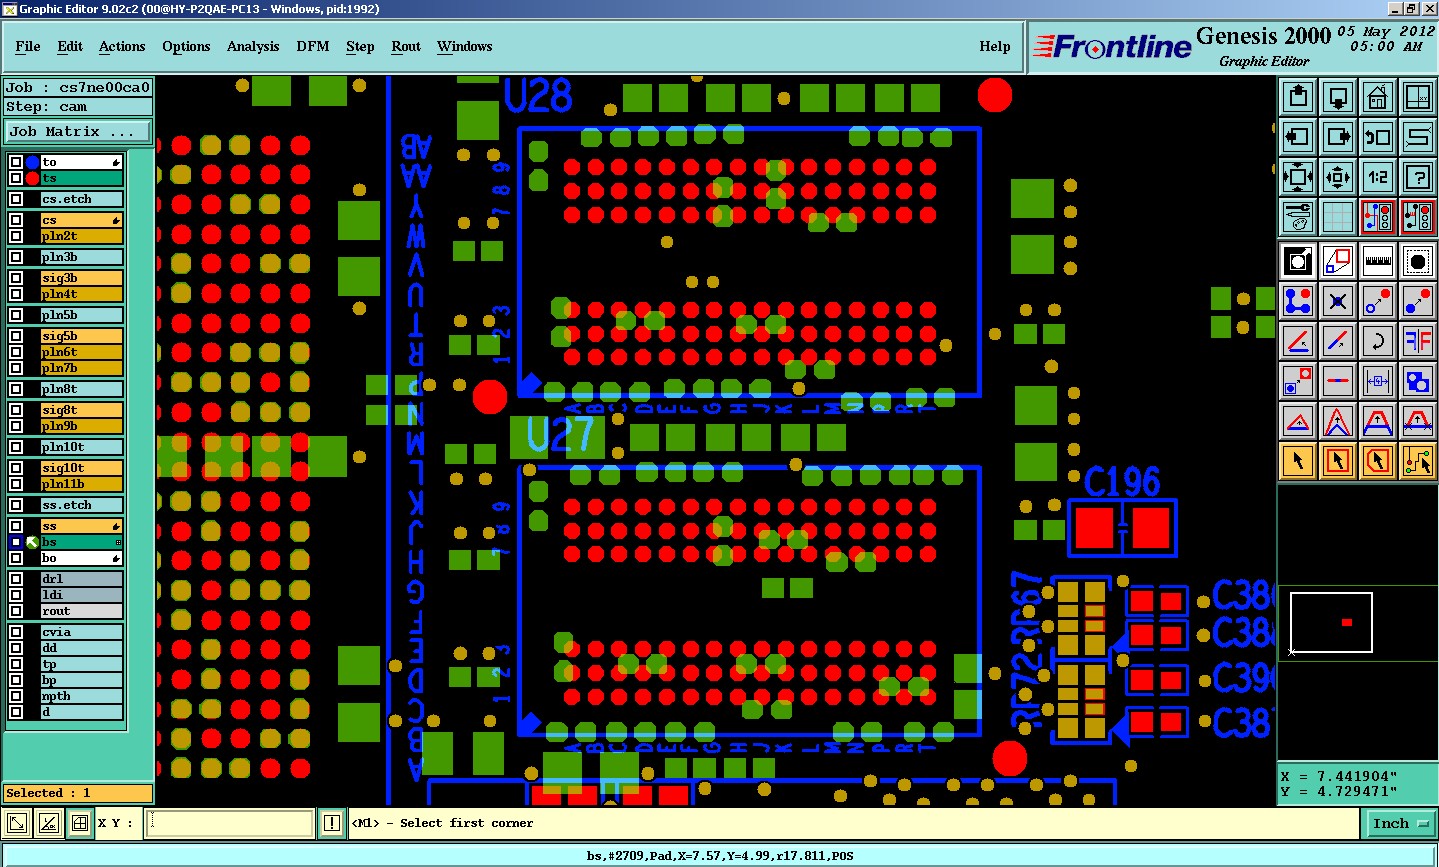The height and width of the screenshot is (867, 1439).
Task: Open the Rout menu
Action: coord(406,46)
